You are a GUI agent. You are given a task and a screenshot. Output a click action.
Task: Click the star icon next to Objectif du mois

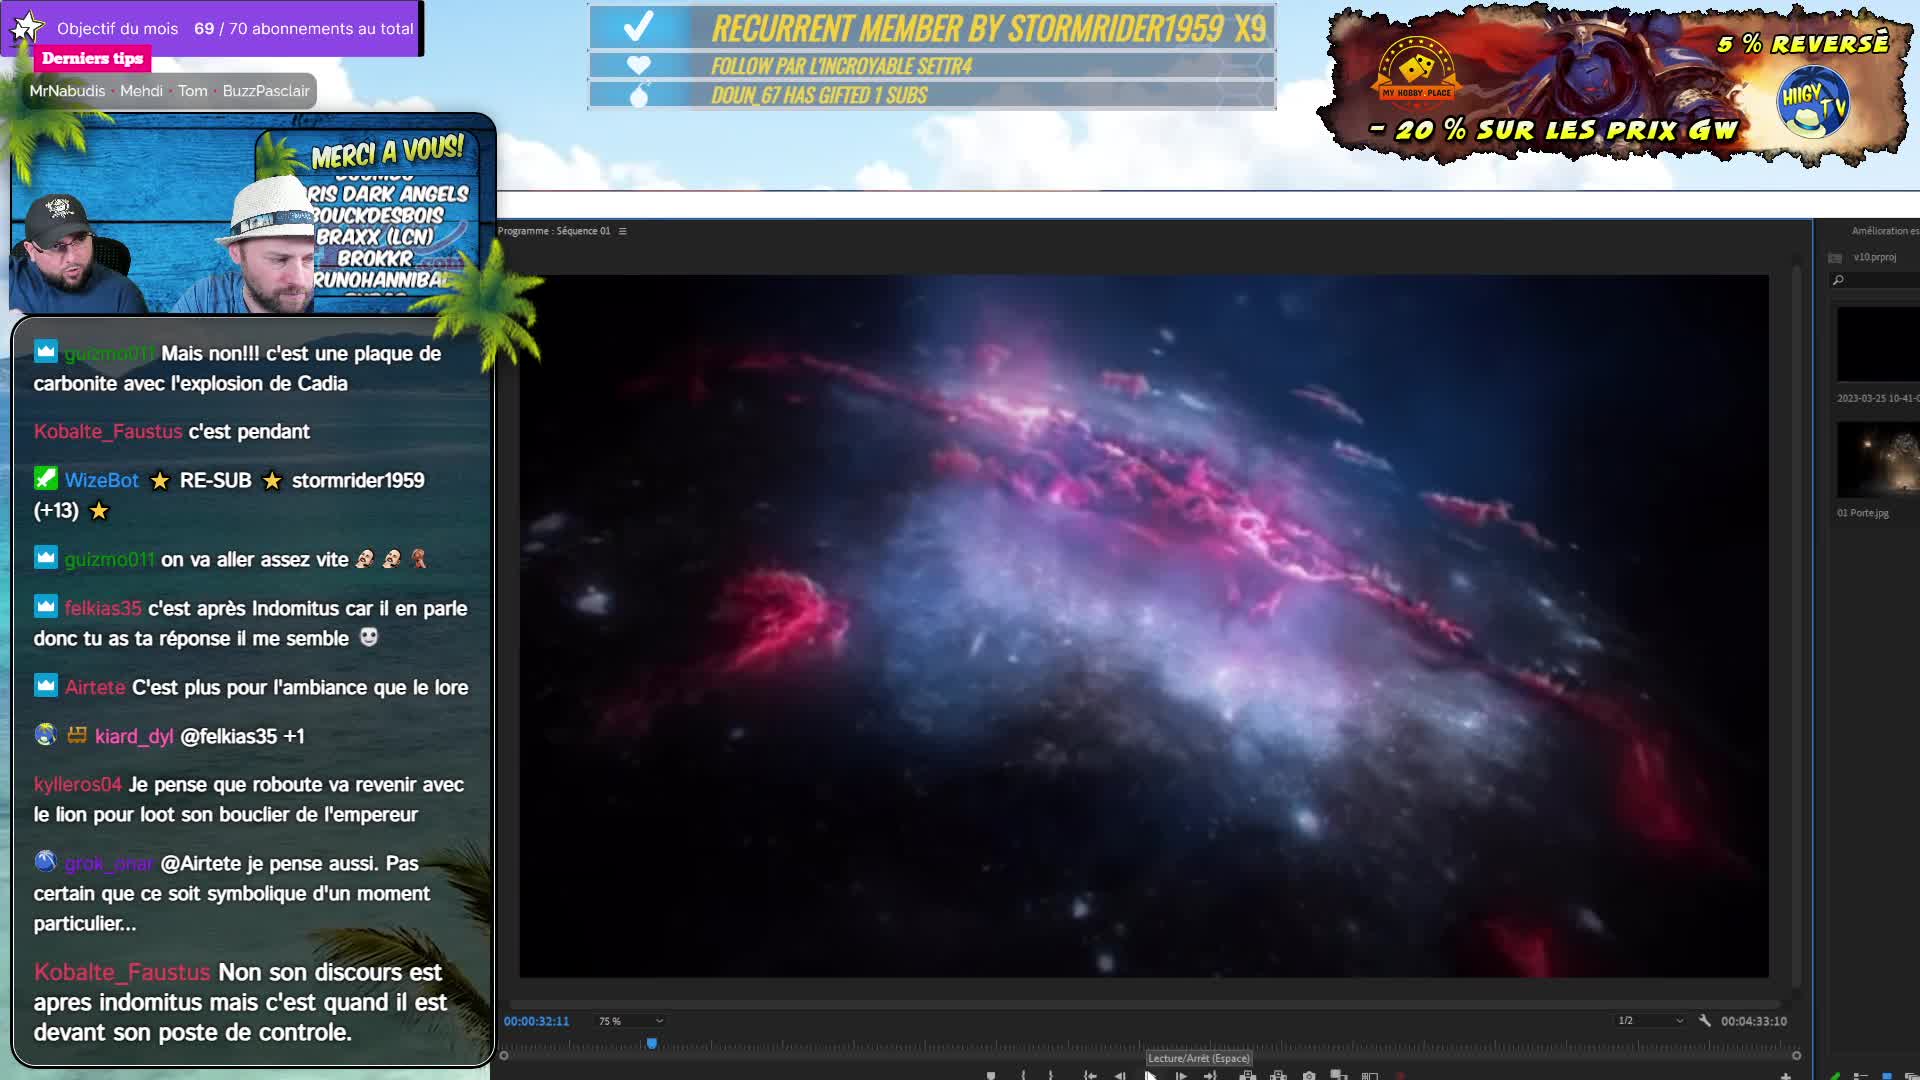[x=26, y=27]
